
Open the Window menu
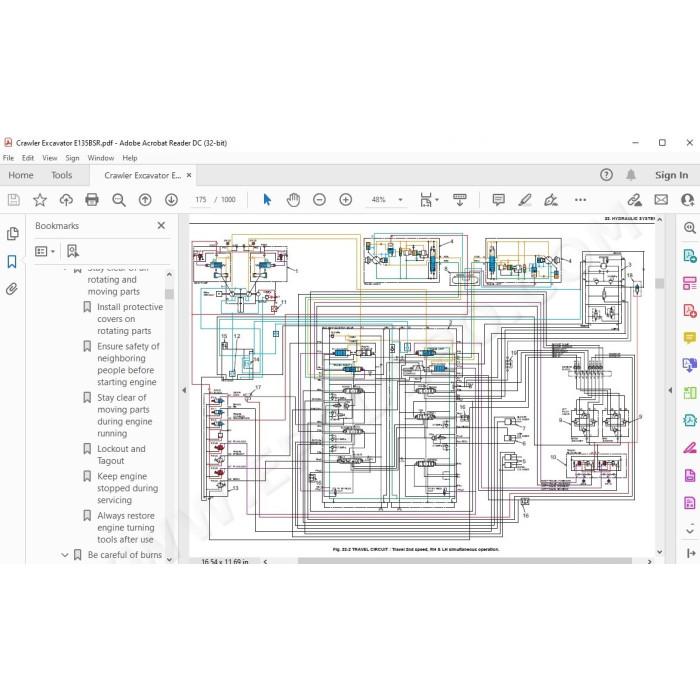101,158
